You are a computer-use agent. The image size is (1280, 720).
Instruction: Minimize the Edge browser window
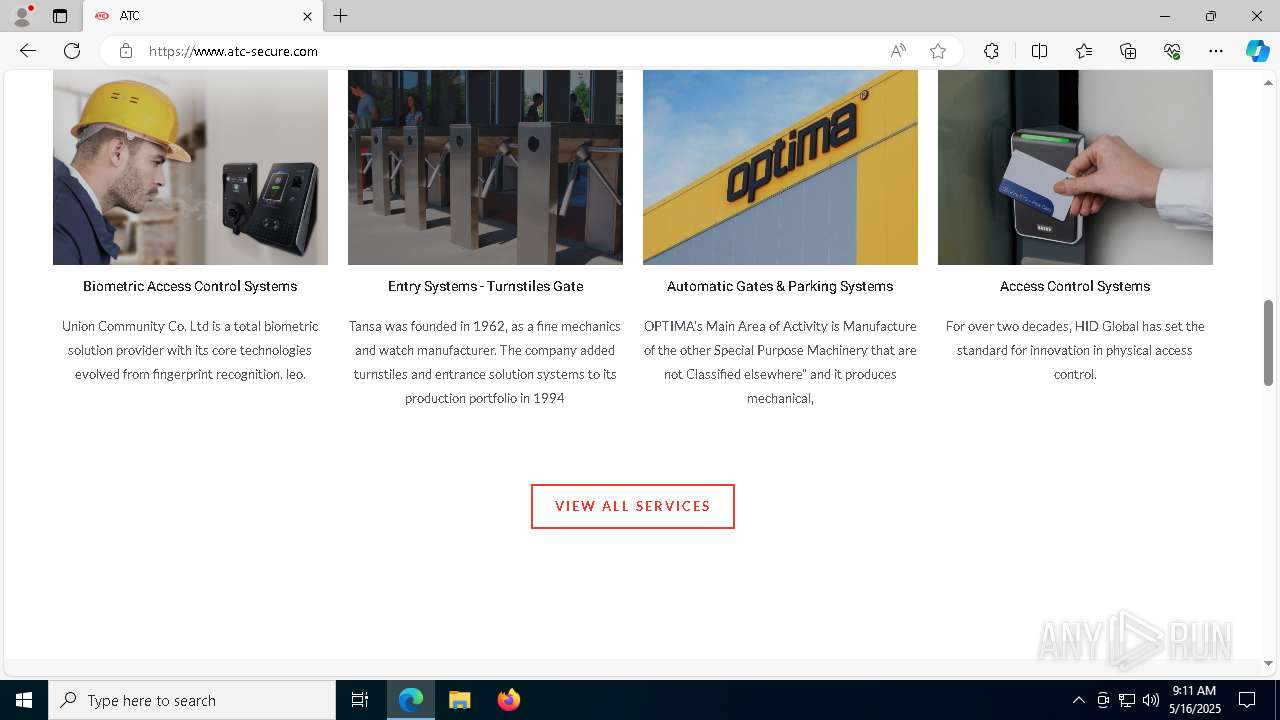coord(1164,16)
